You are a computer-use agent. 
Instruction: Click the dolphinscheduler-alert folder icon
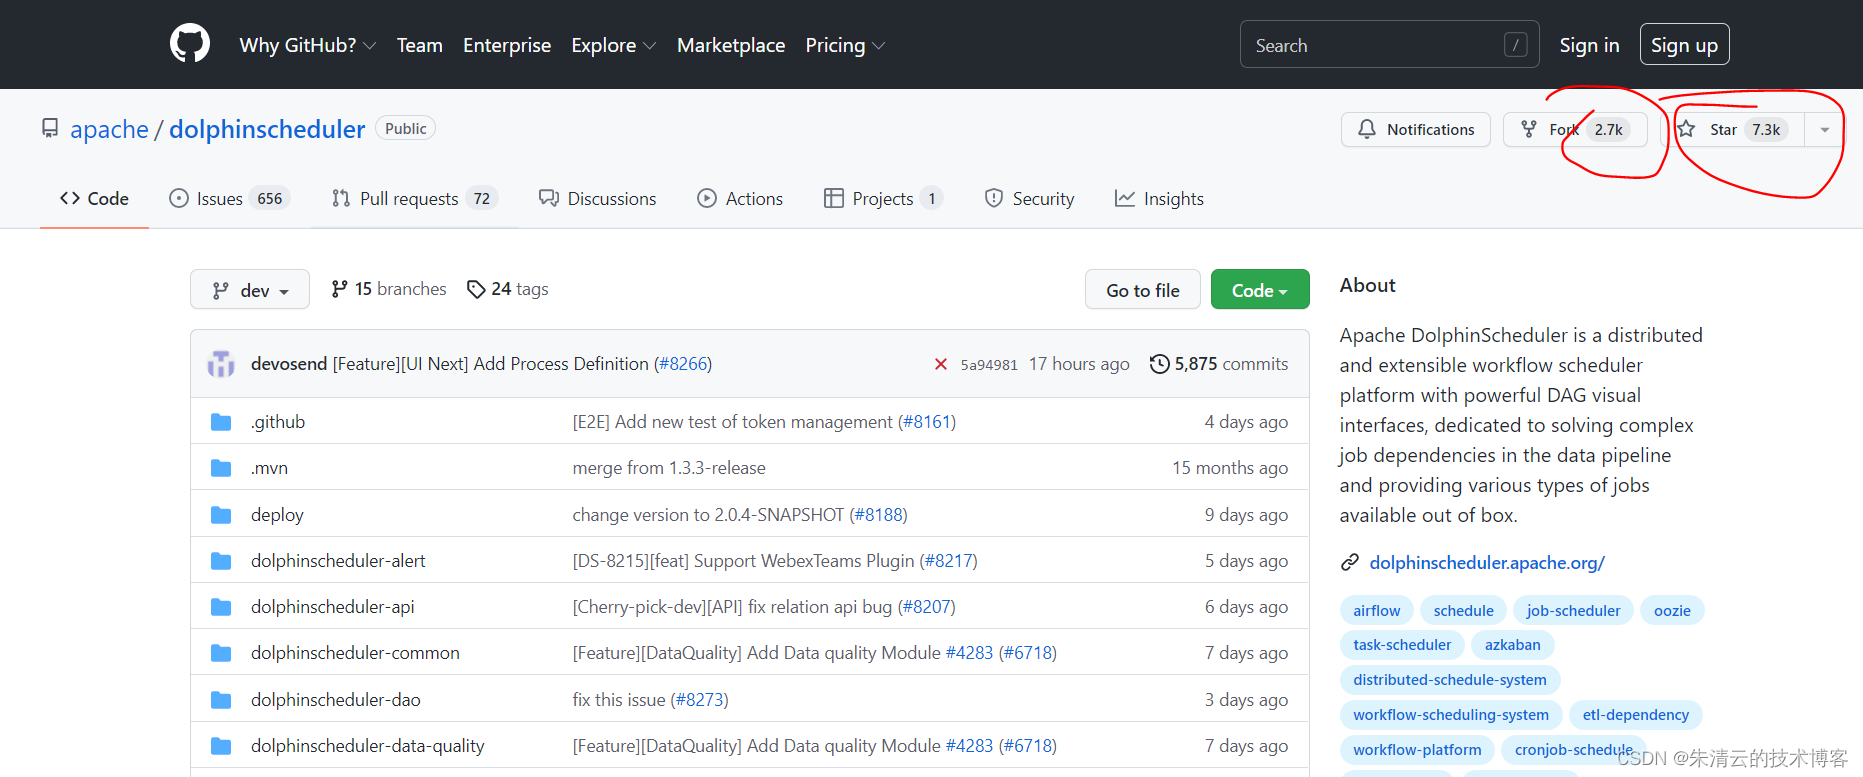coord(221,561)
